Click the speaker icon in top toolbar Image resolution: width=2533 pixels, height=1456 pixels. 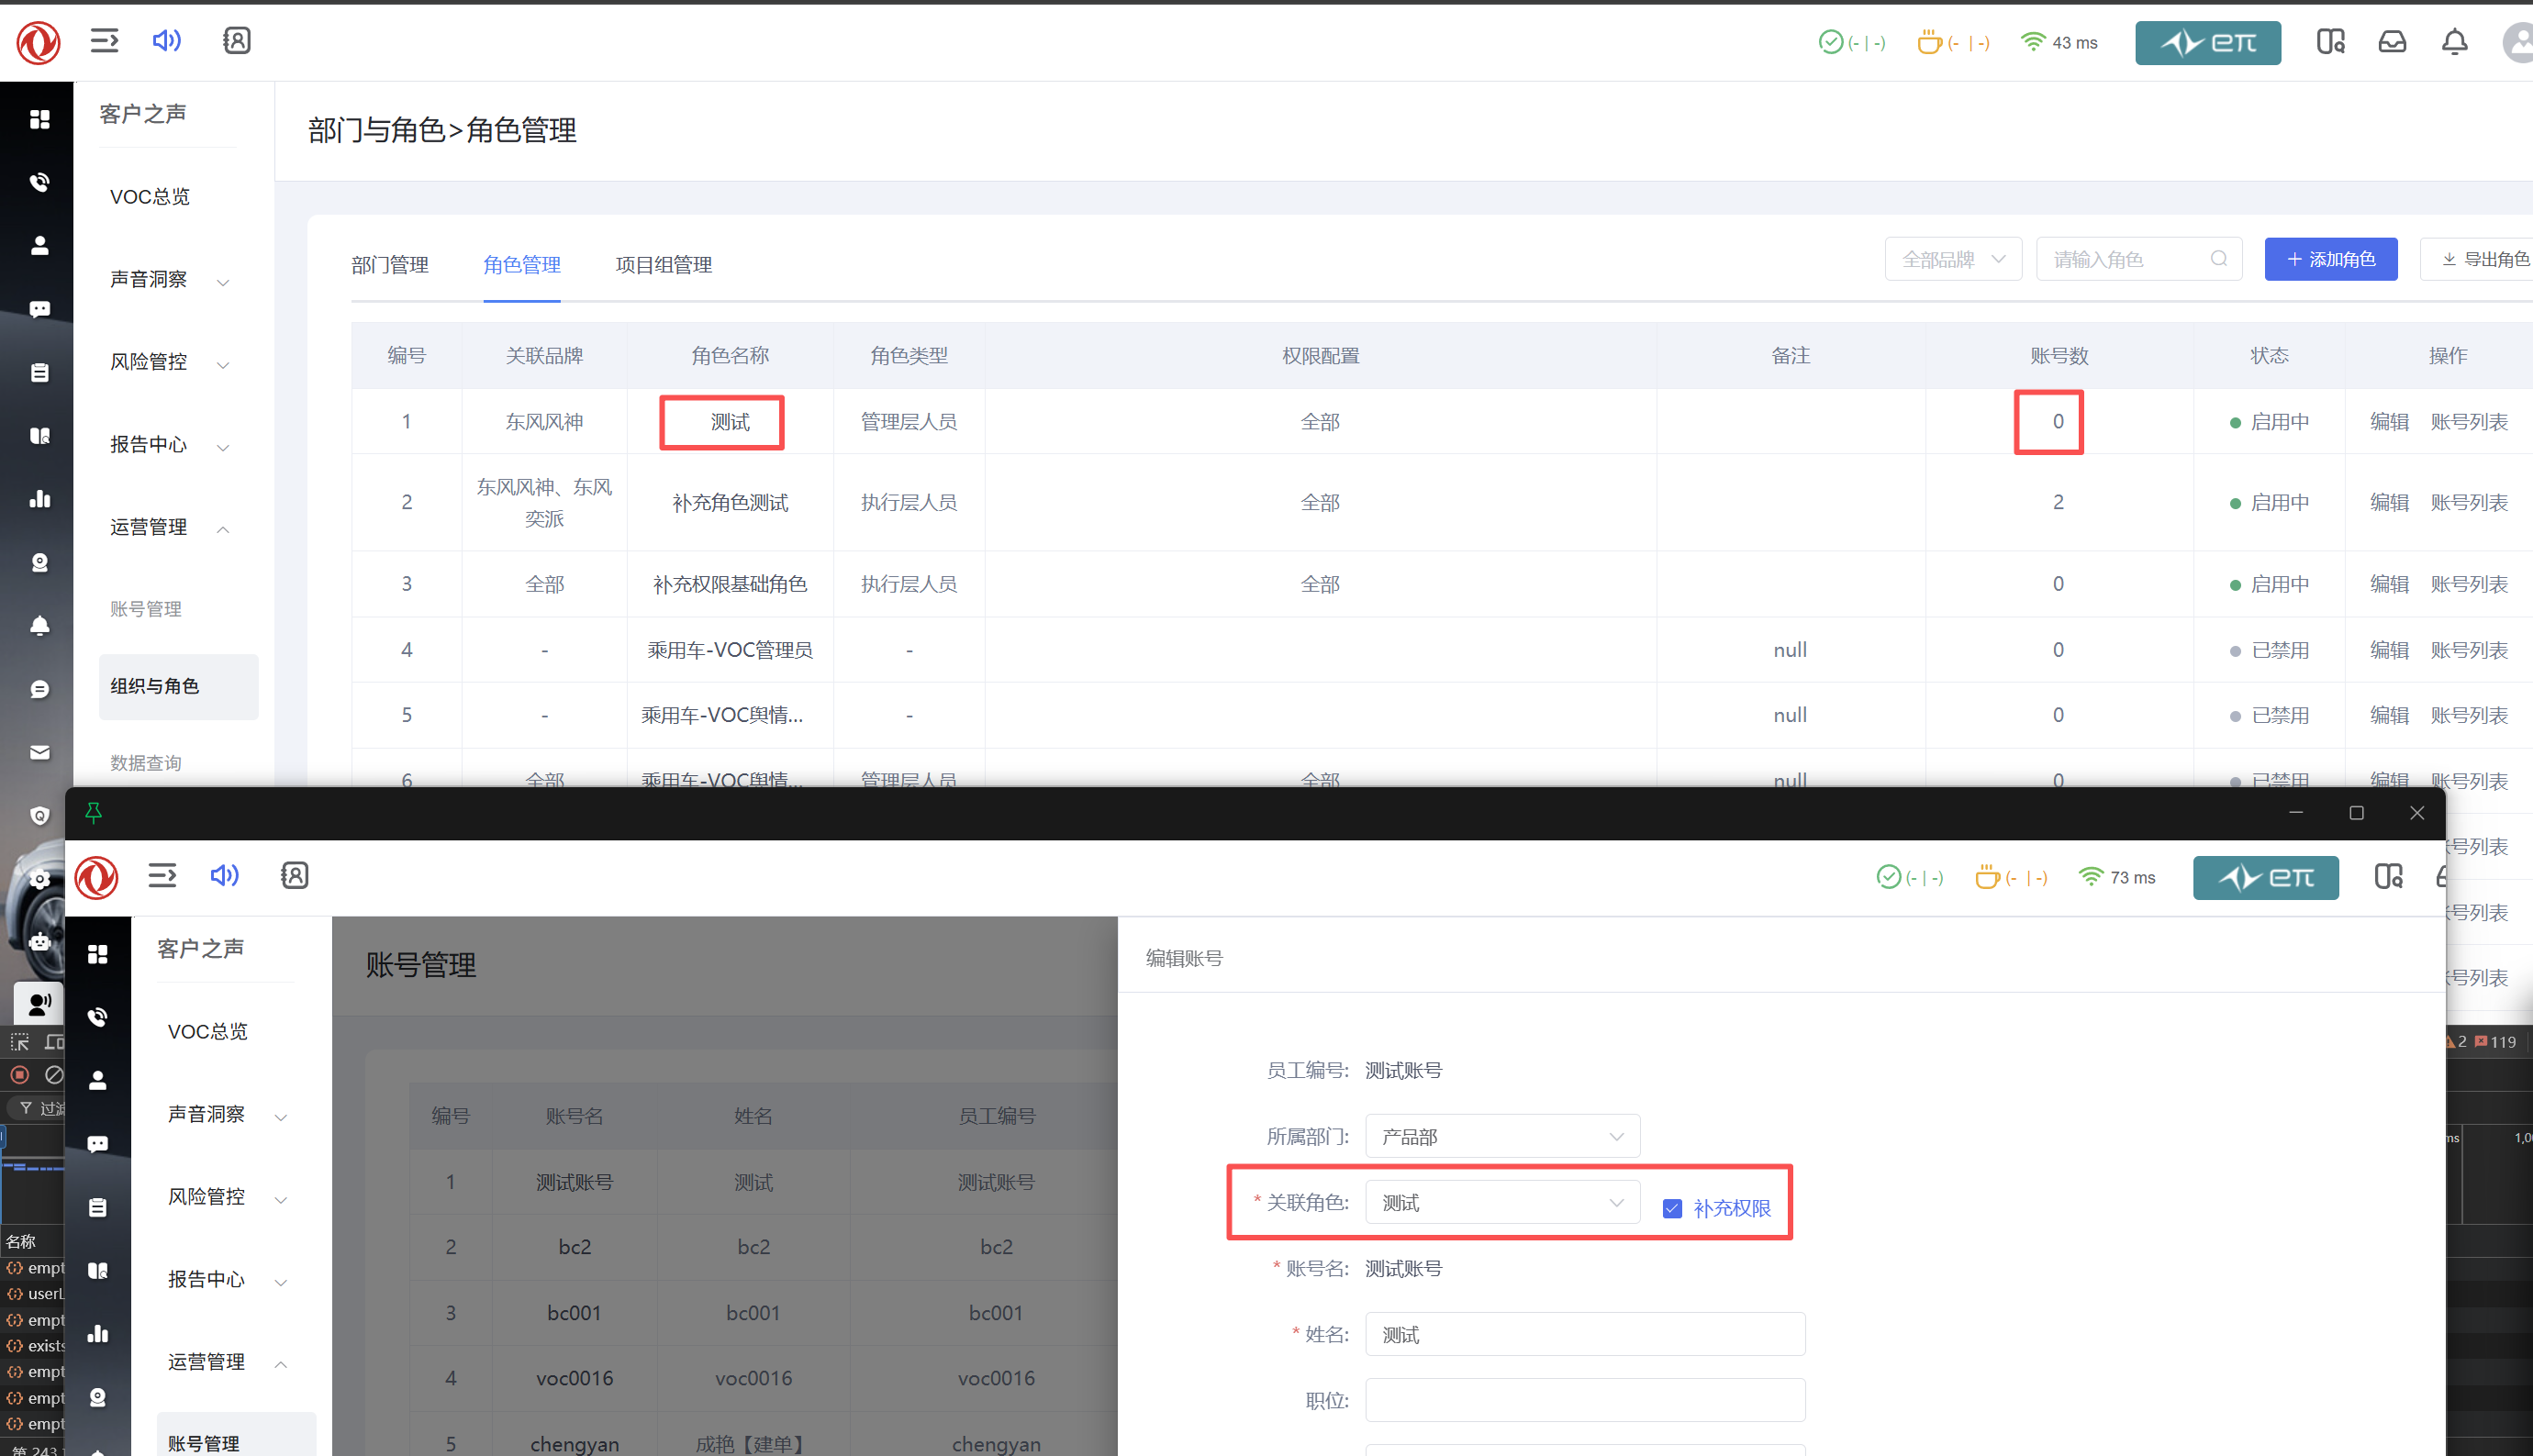coord(166,41)
